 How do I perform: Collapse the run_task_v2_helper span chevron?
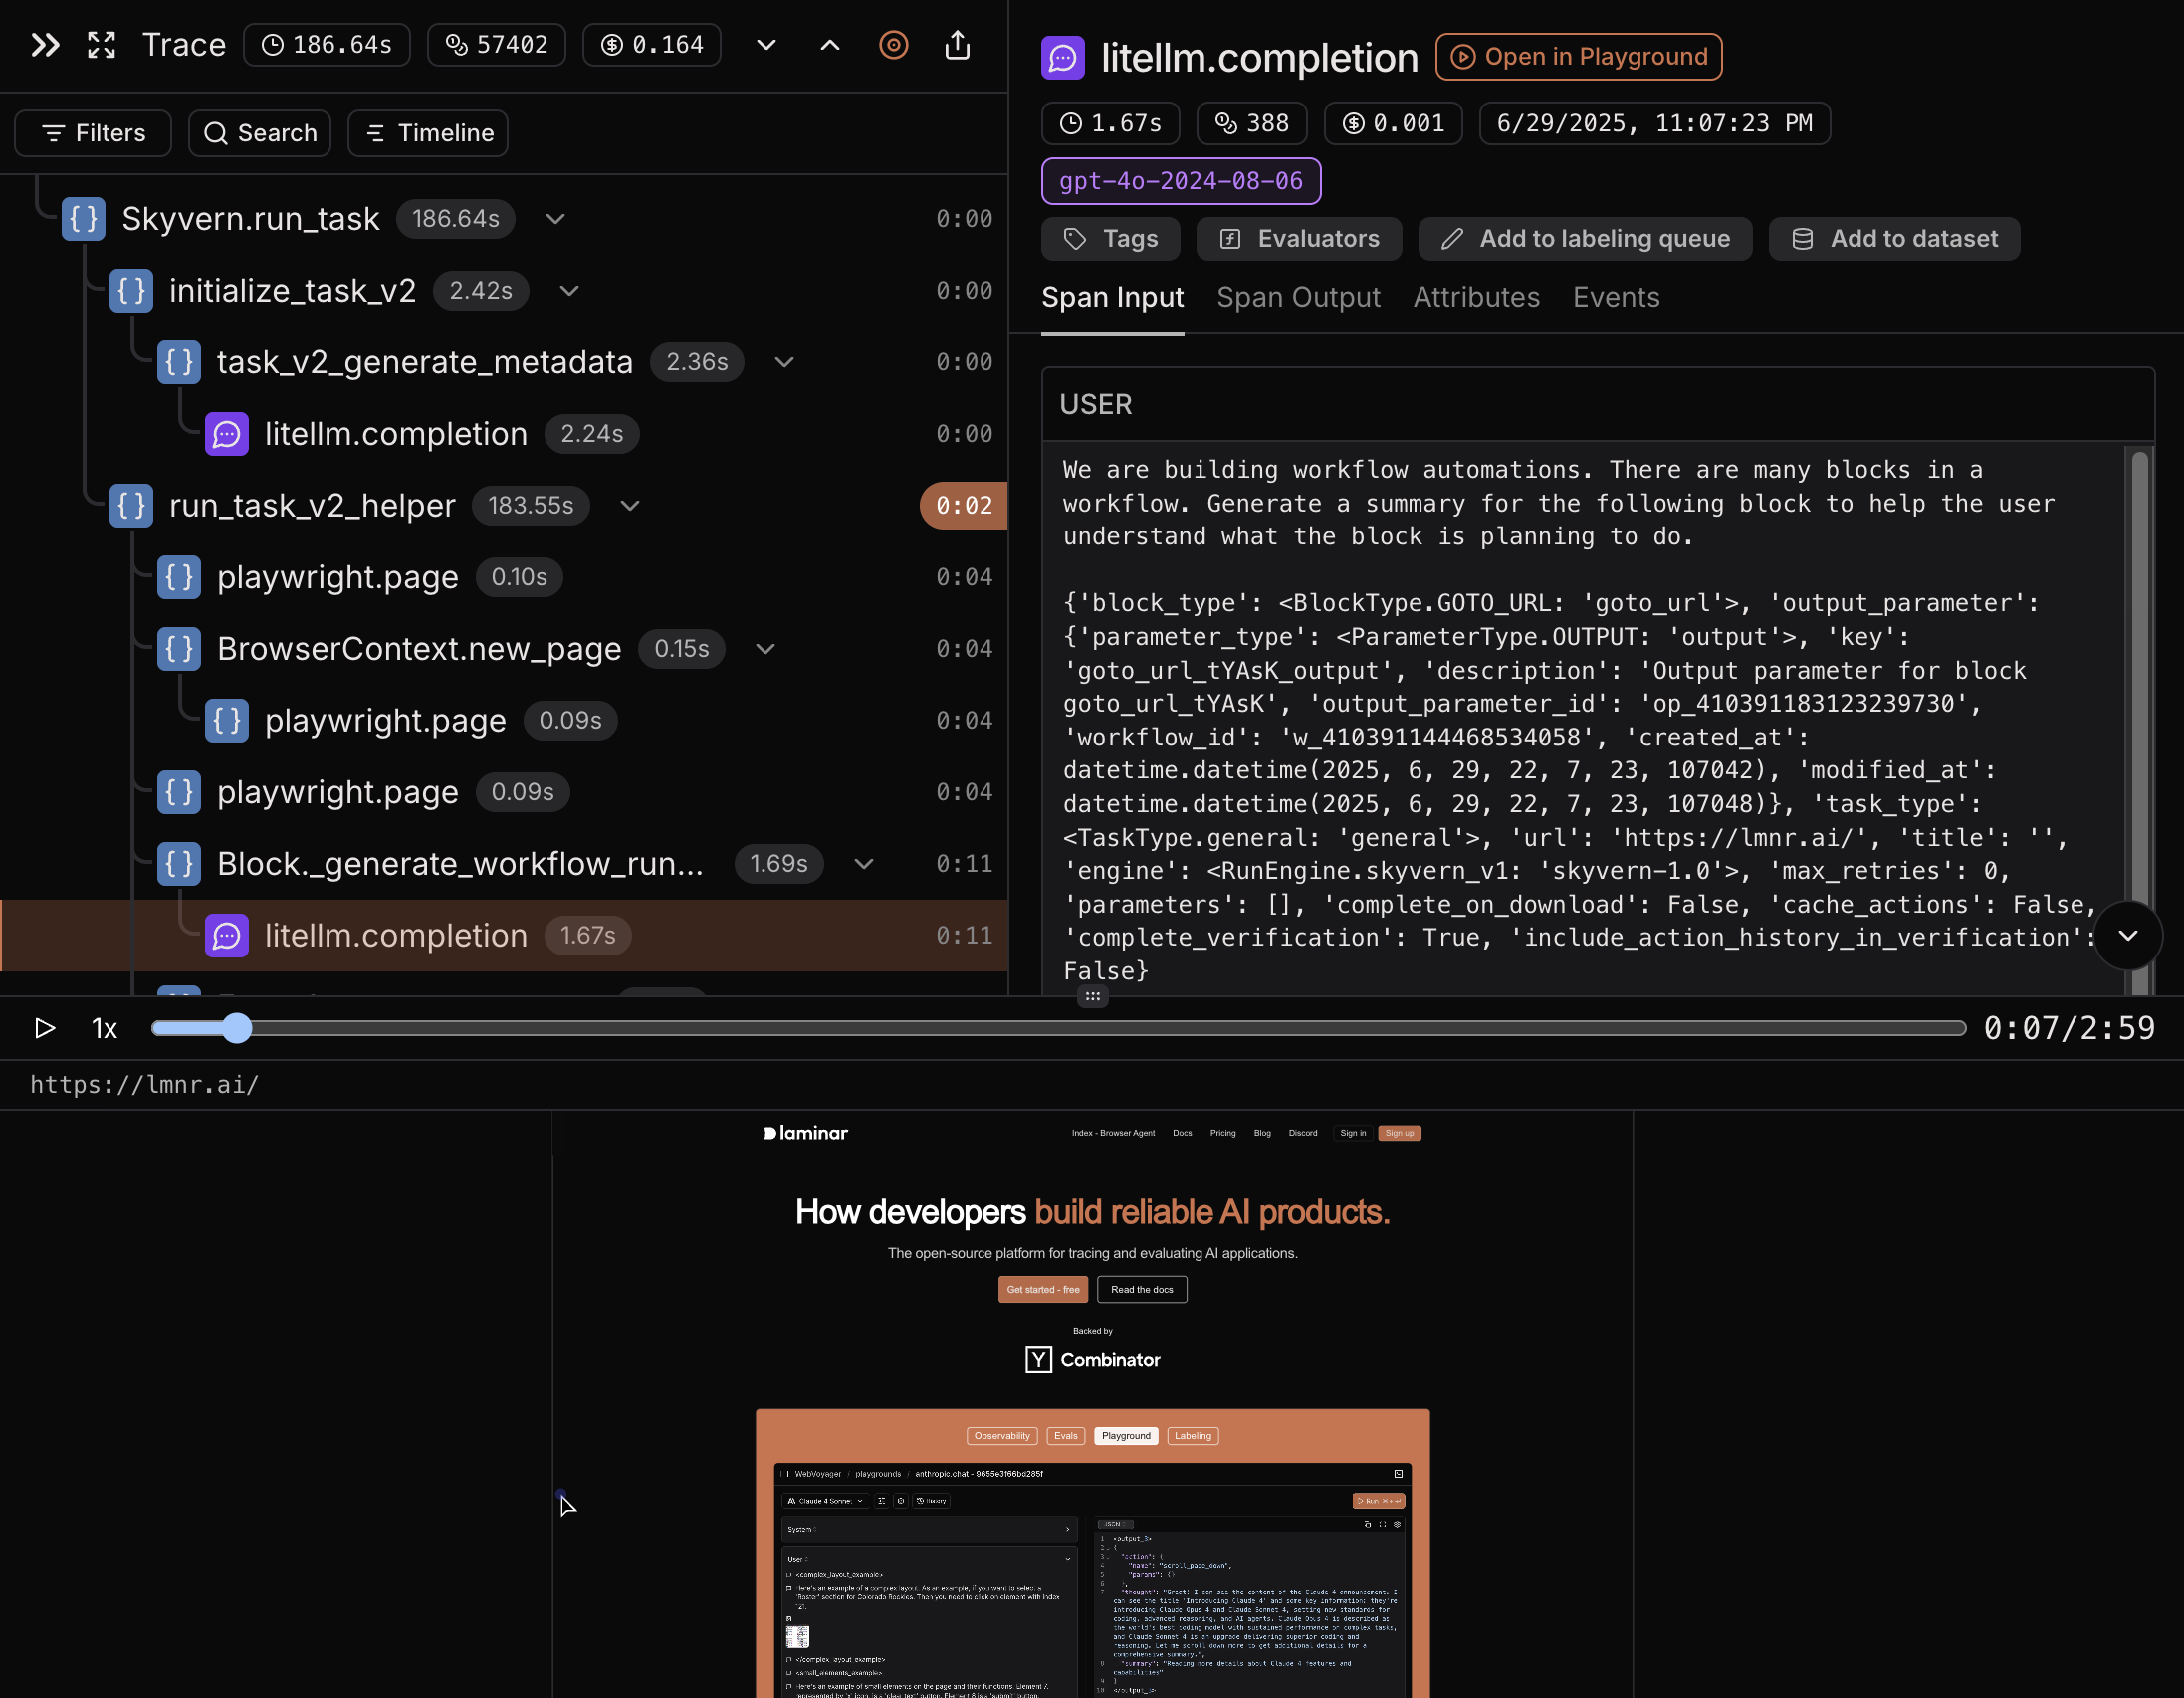click(x=630, y=506)
